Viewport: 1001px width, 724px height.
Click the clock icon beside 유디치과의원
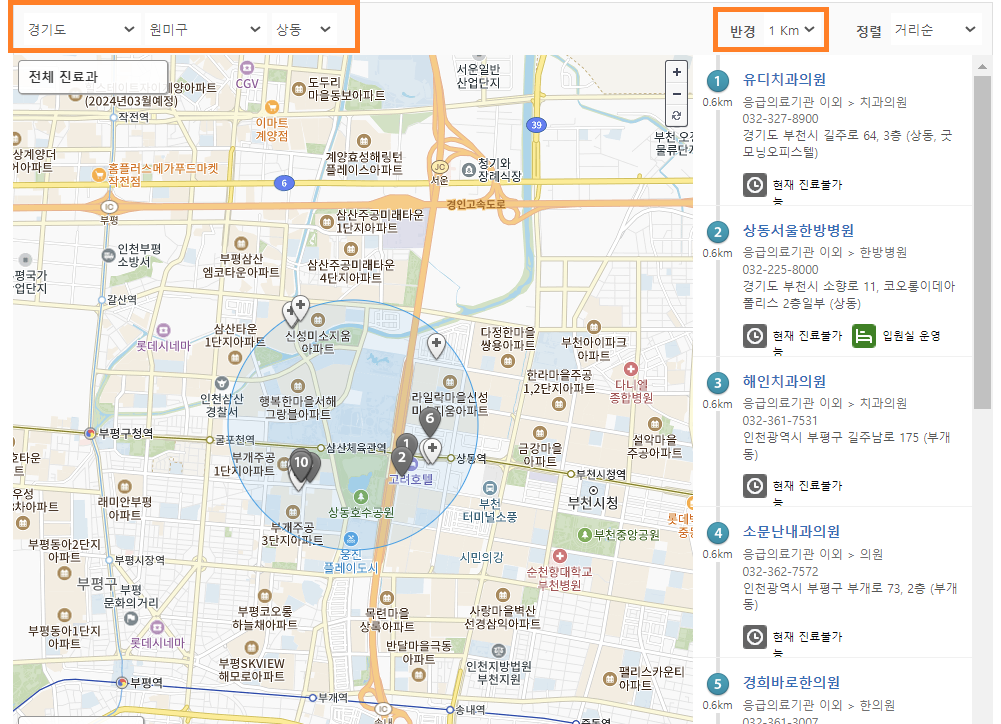756,184
